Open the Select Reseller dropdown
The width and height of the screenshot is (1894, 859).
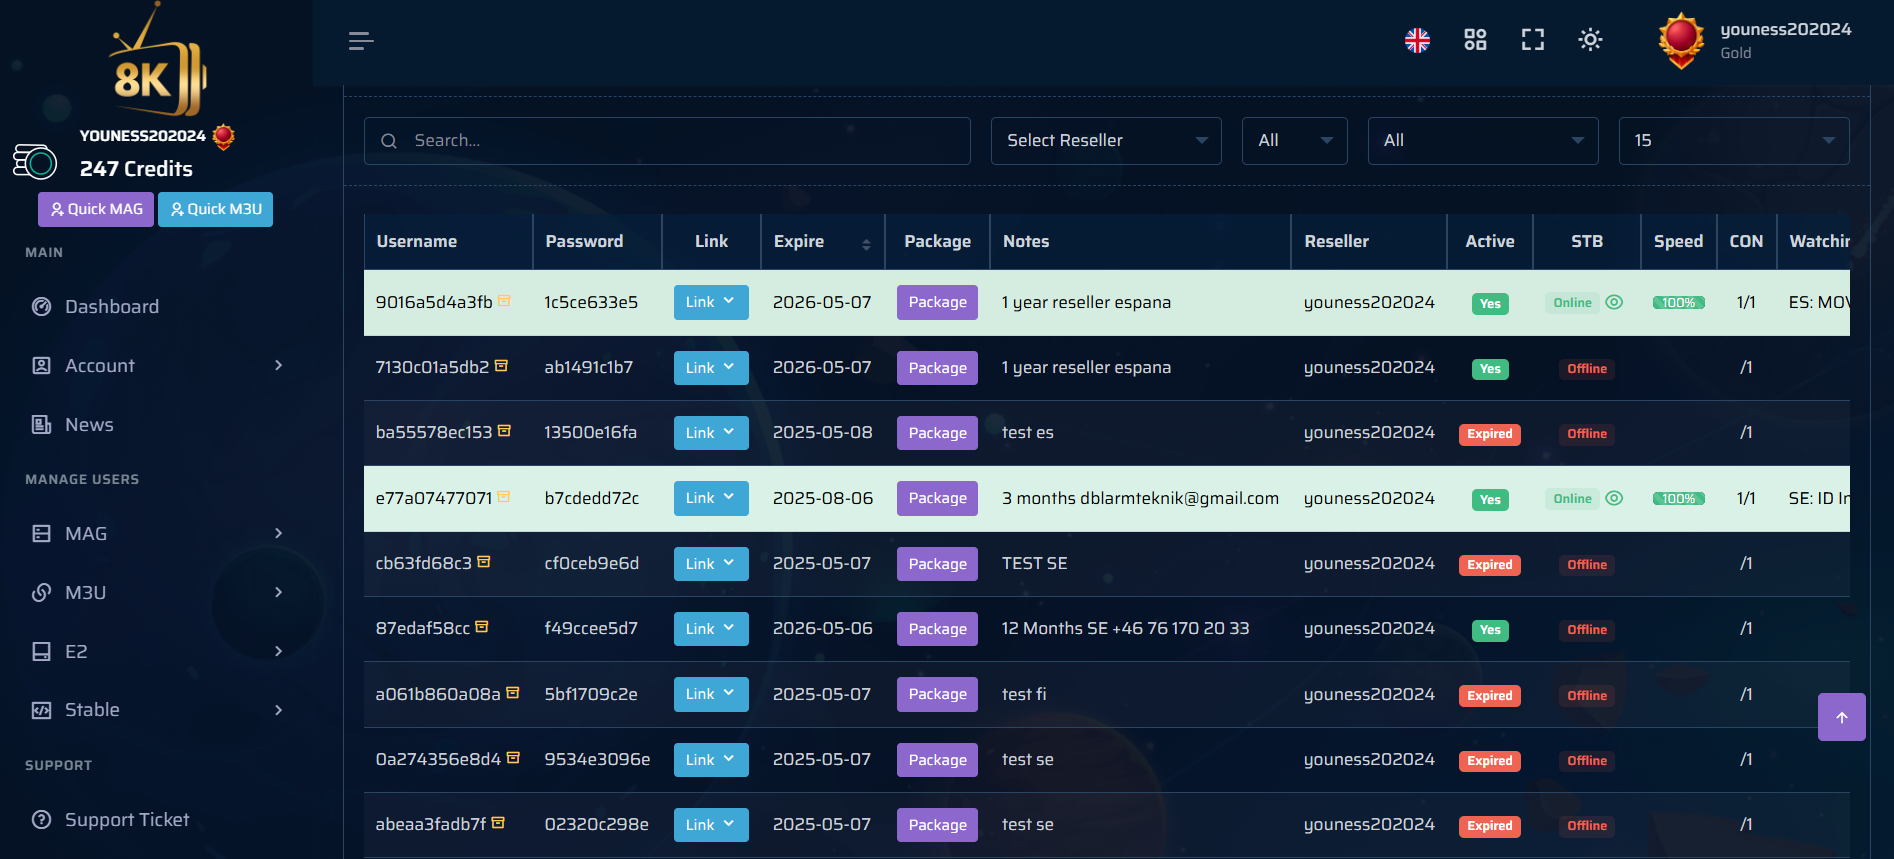click(x=1106, y=141)
